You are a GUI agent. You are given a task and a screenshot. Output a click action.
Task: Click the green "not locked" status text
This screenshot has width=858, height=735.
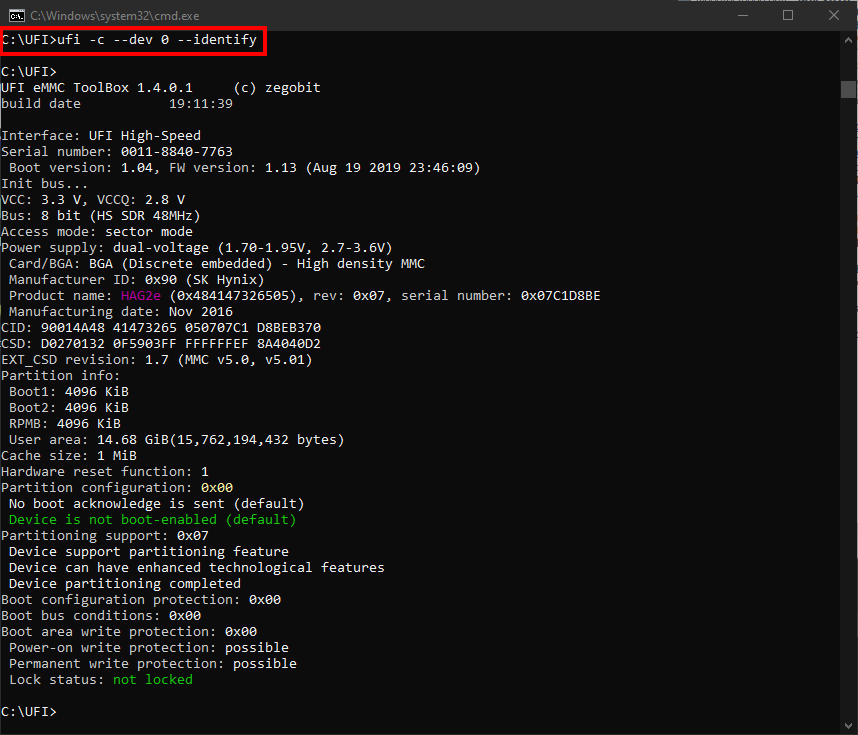[152, 680]
